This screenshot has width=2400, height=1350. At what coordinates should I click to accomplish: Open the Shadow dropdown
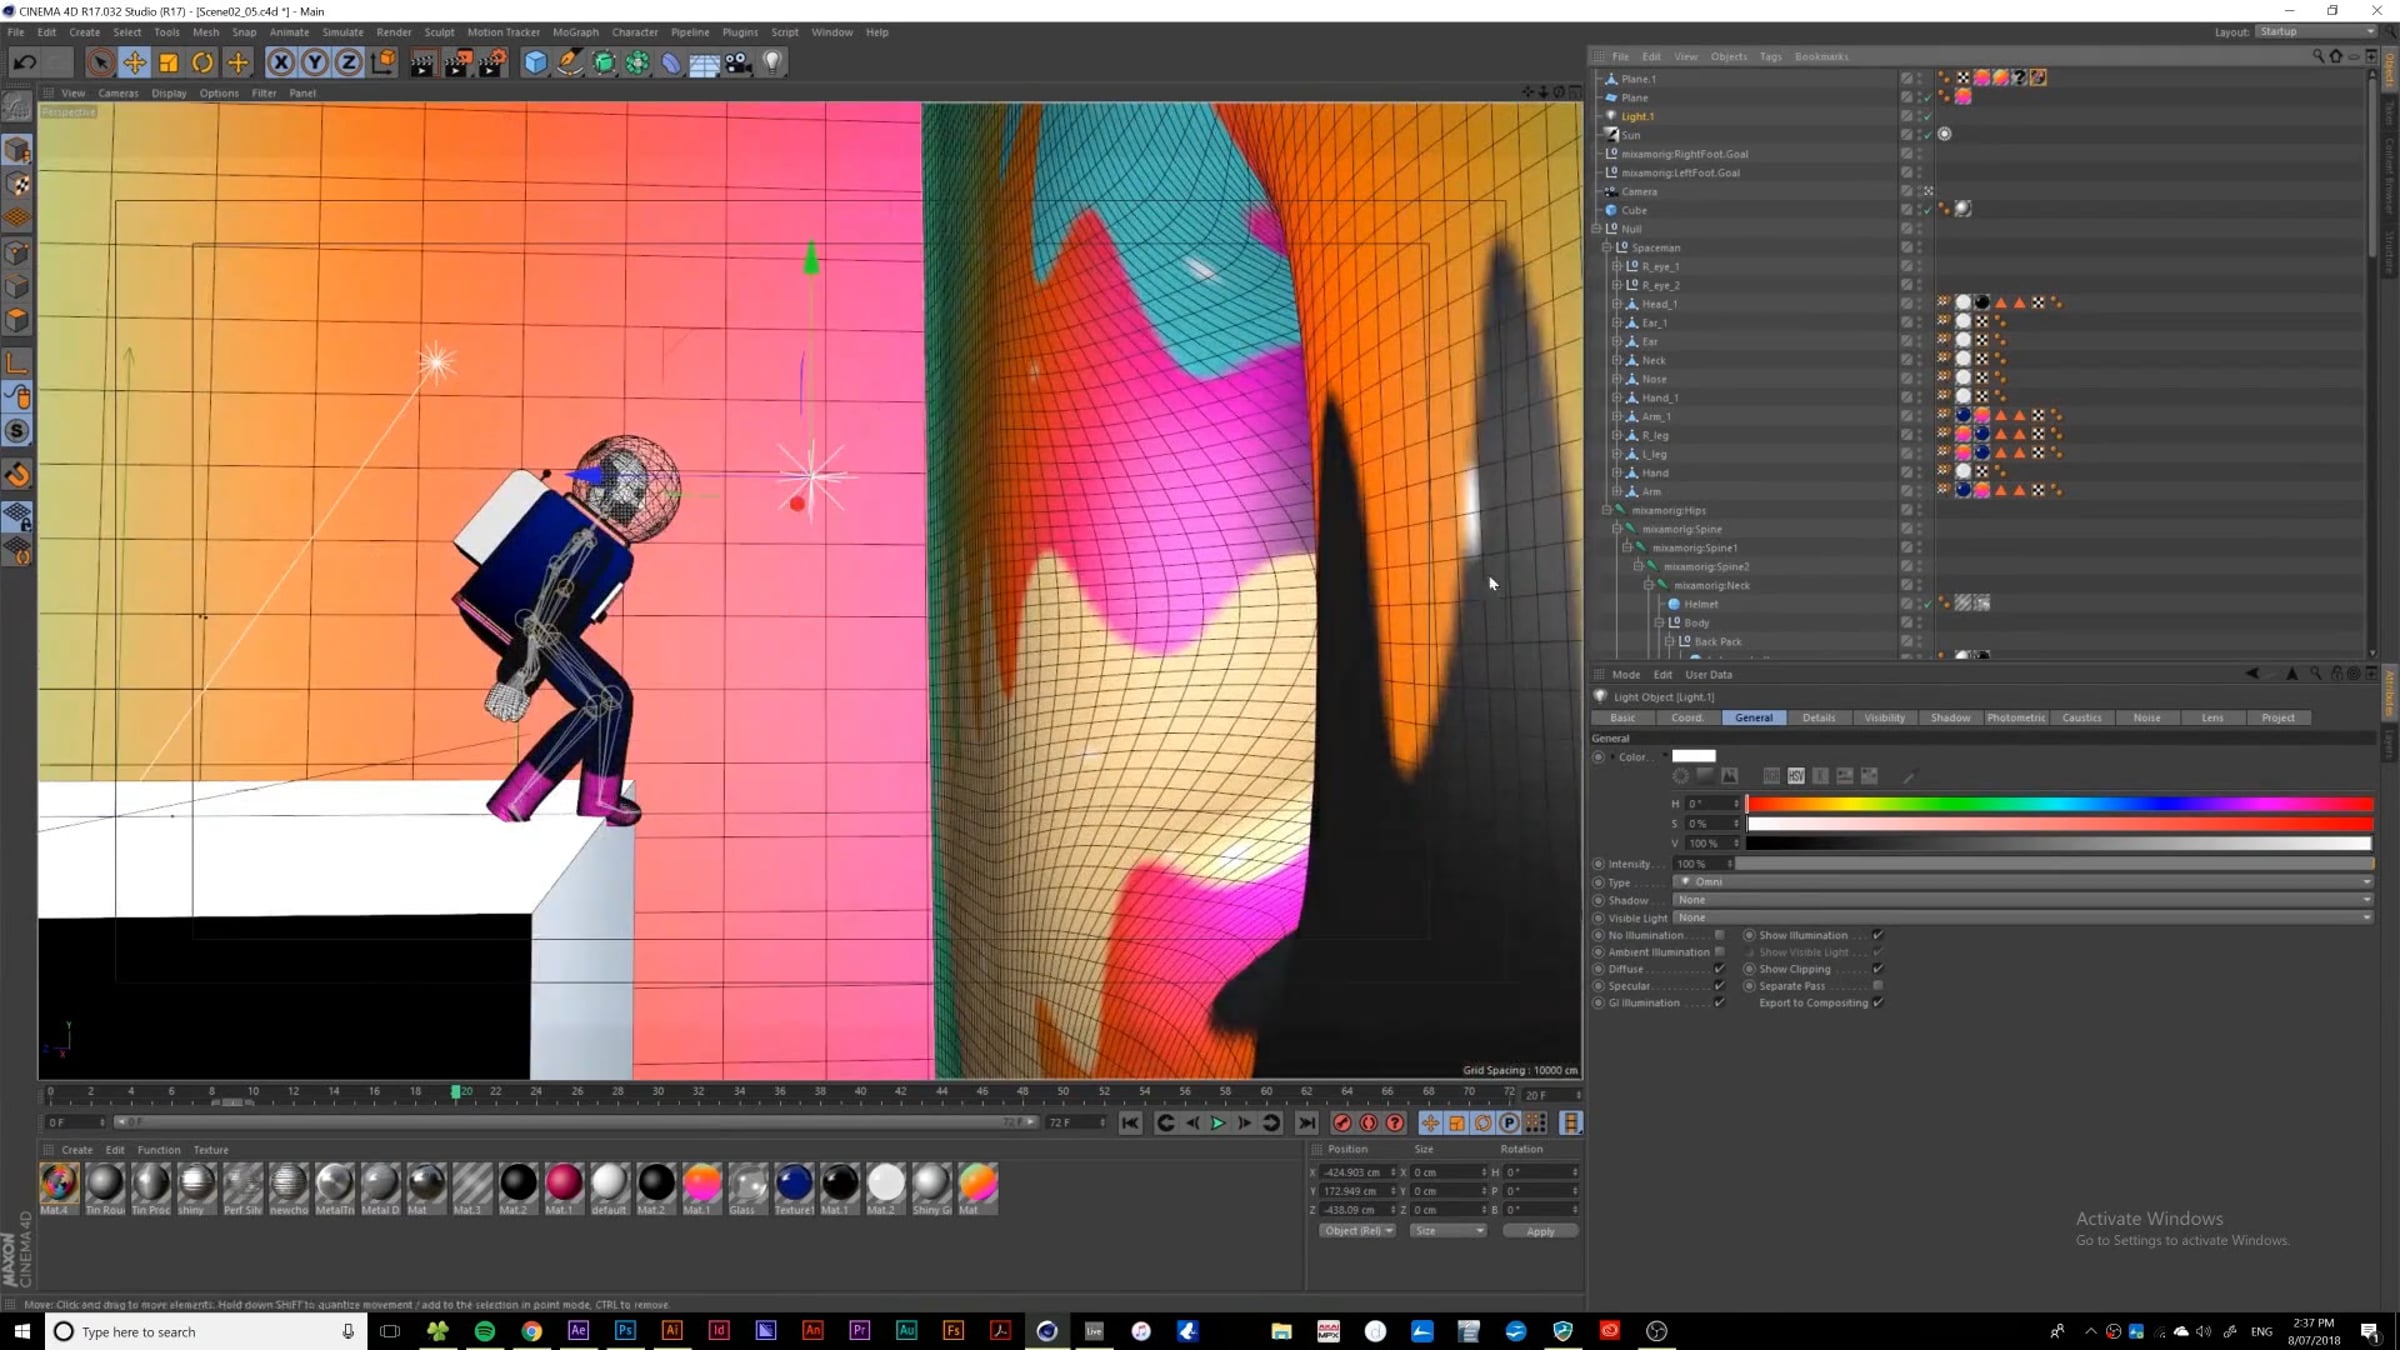2023,900
